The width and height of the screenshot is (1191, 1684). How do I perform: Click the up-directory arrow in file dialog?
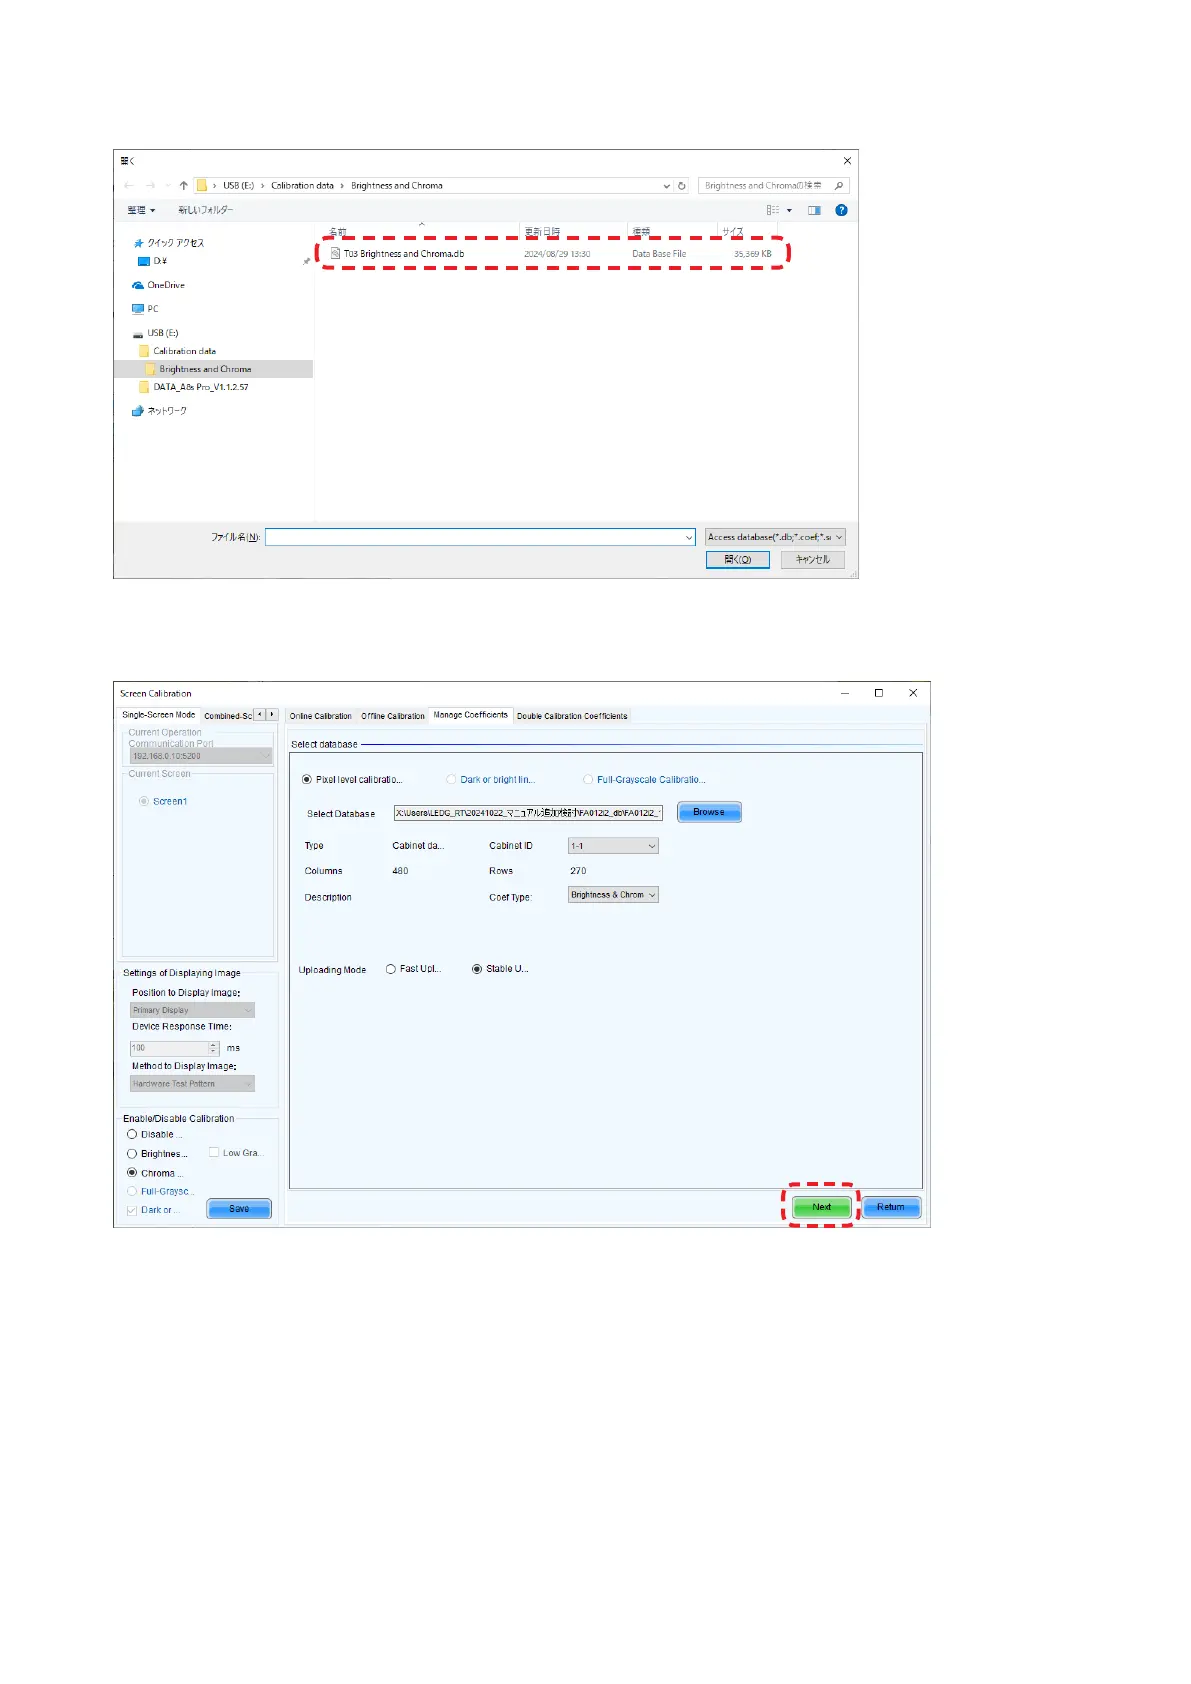(183, 186)
